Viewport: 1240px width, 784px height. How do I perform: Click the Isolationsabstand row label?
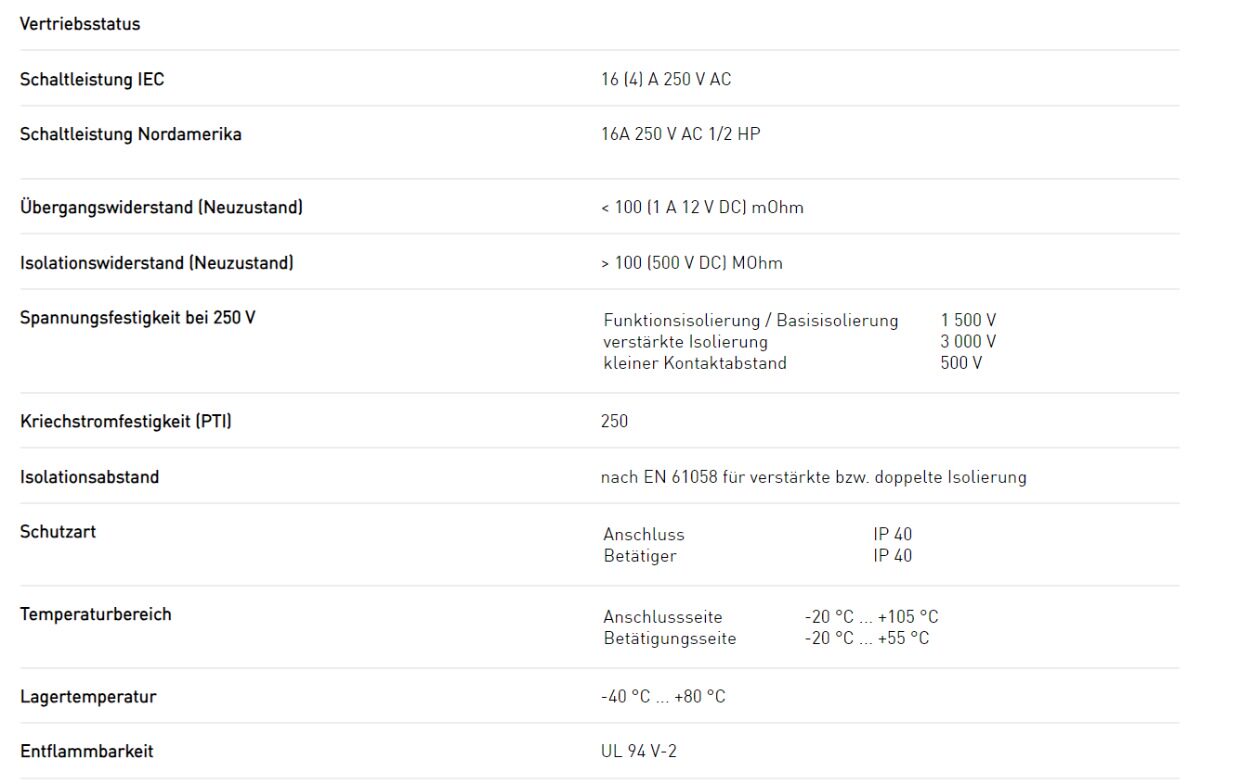89,477
